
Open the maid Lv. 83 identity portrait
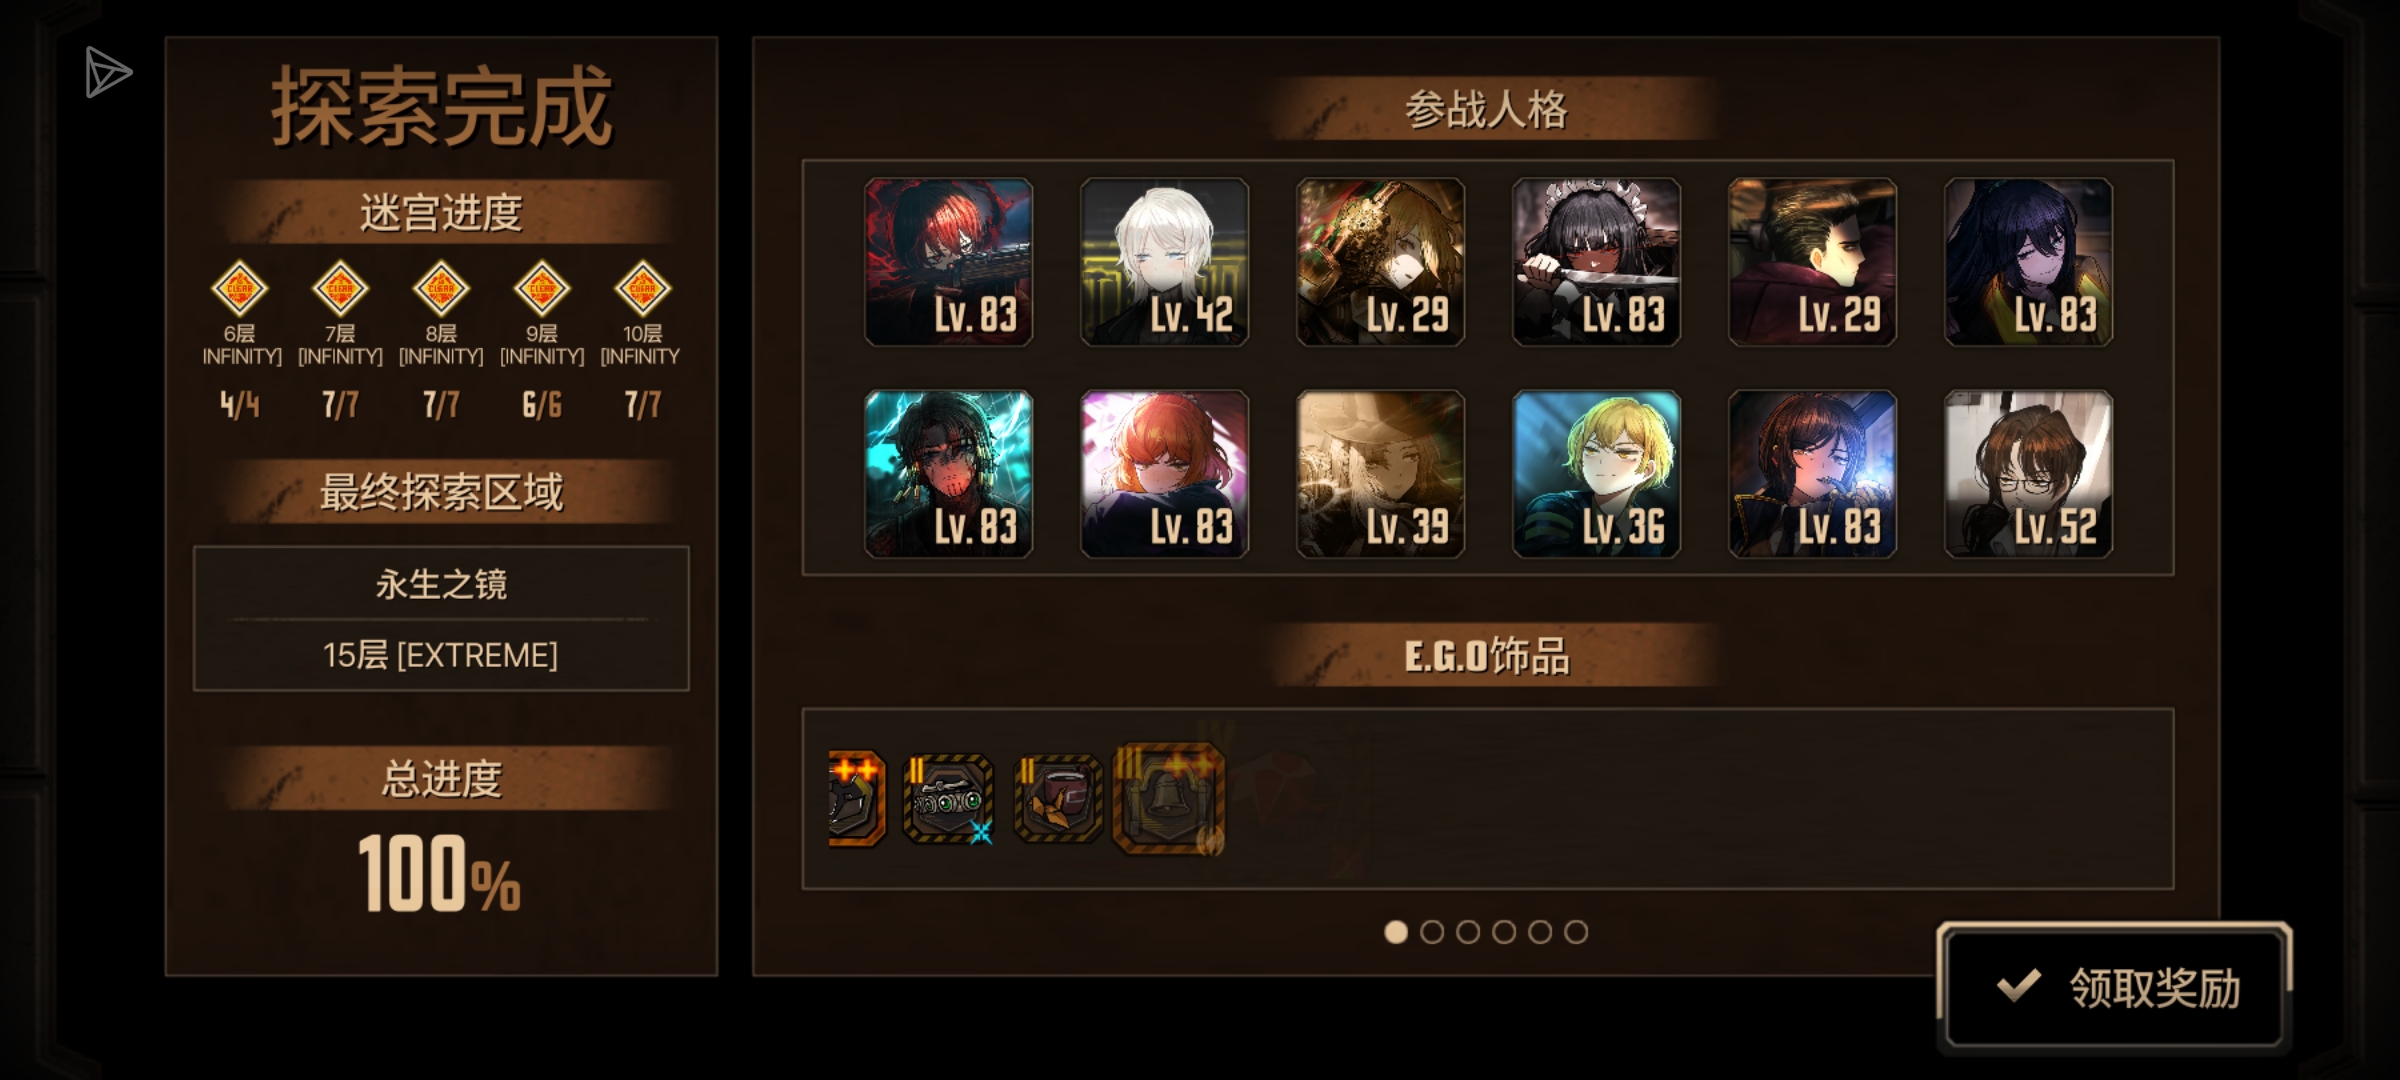click(1597, 262)
